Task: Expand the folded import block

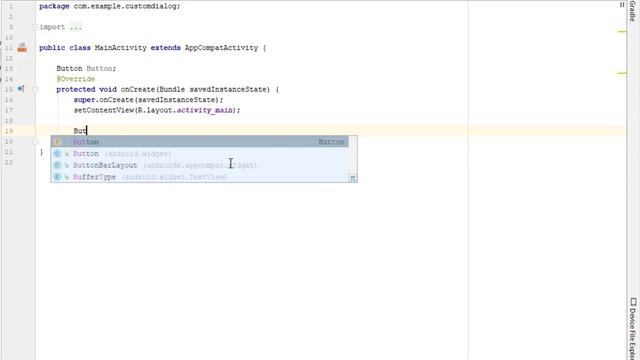Action: pos(35,27)
